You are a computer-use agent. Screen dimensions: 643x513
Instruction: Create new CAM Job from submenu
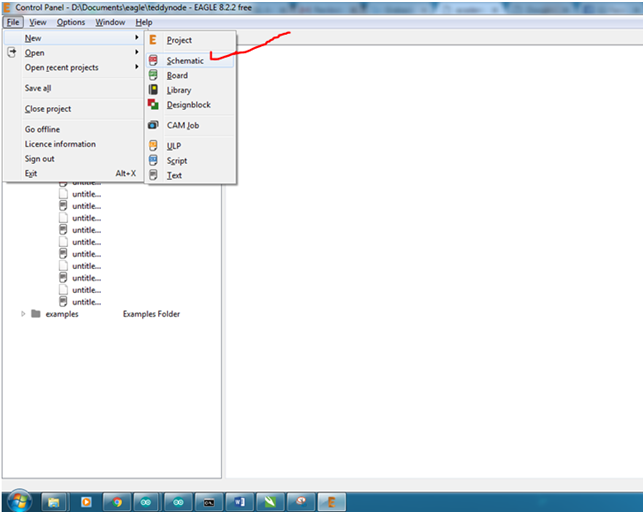tap(191, 125)
